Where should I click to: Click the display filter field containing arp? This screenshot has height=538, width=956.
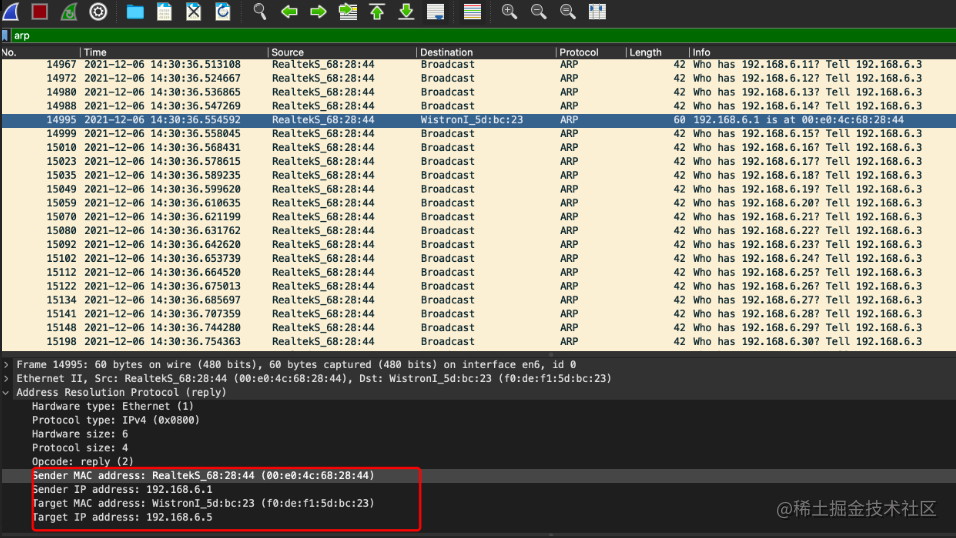[482, 35]
